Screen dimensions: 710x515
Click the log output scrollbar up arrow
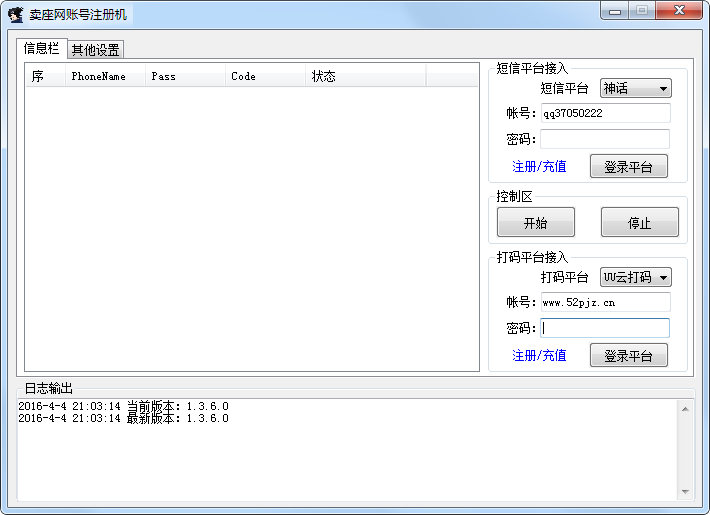pos(685,408)
